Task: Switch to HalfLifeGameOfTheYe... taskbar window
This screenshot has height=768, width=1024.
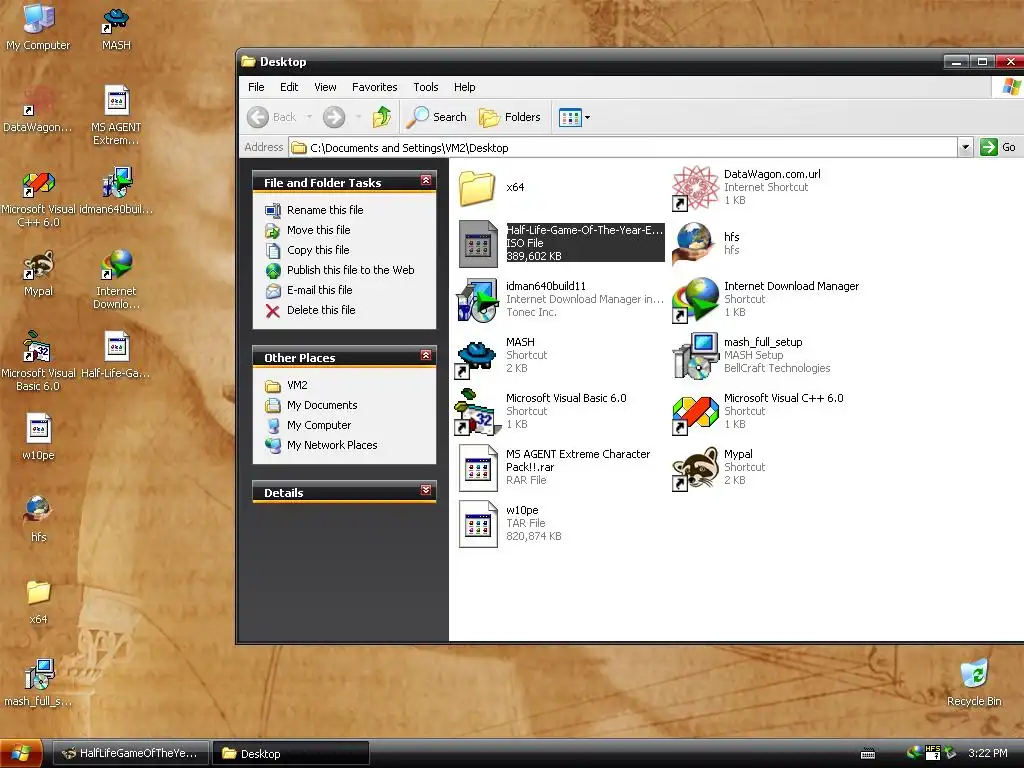Action: [x=130, y=754]
